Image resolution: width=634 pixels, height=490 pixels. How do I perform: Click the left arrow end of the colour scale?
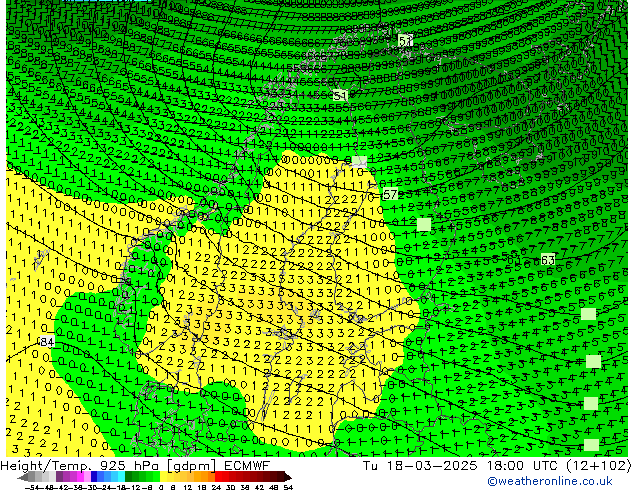click(x=23, y=477)
